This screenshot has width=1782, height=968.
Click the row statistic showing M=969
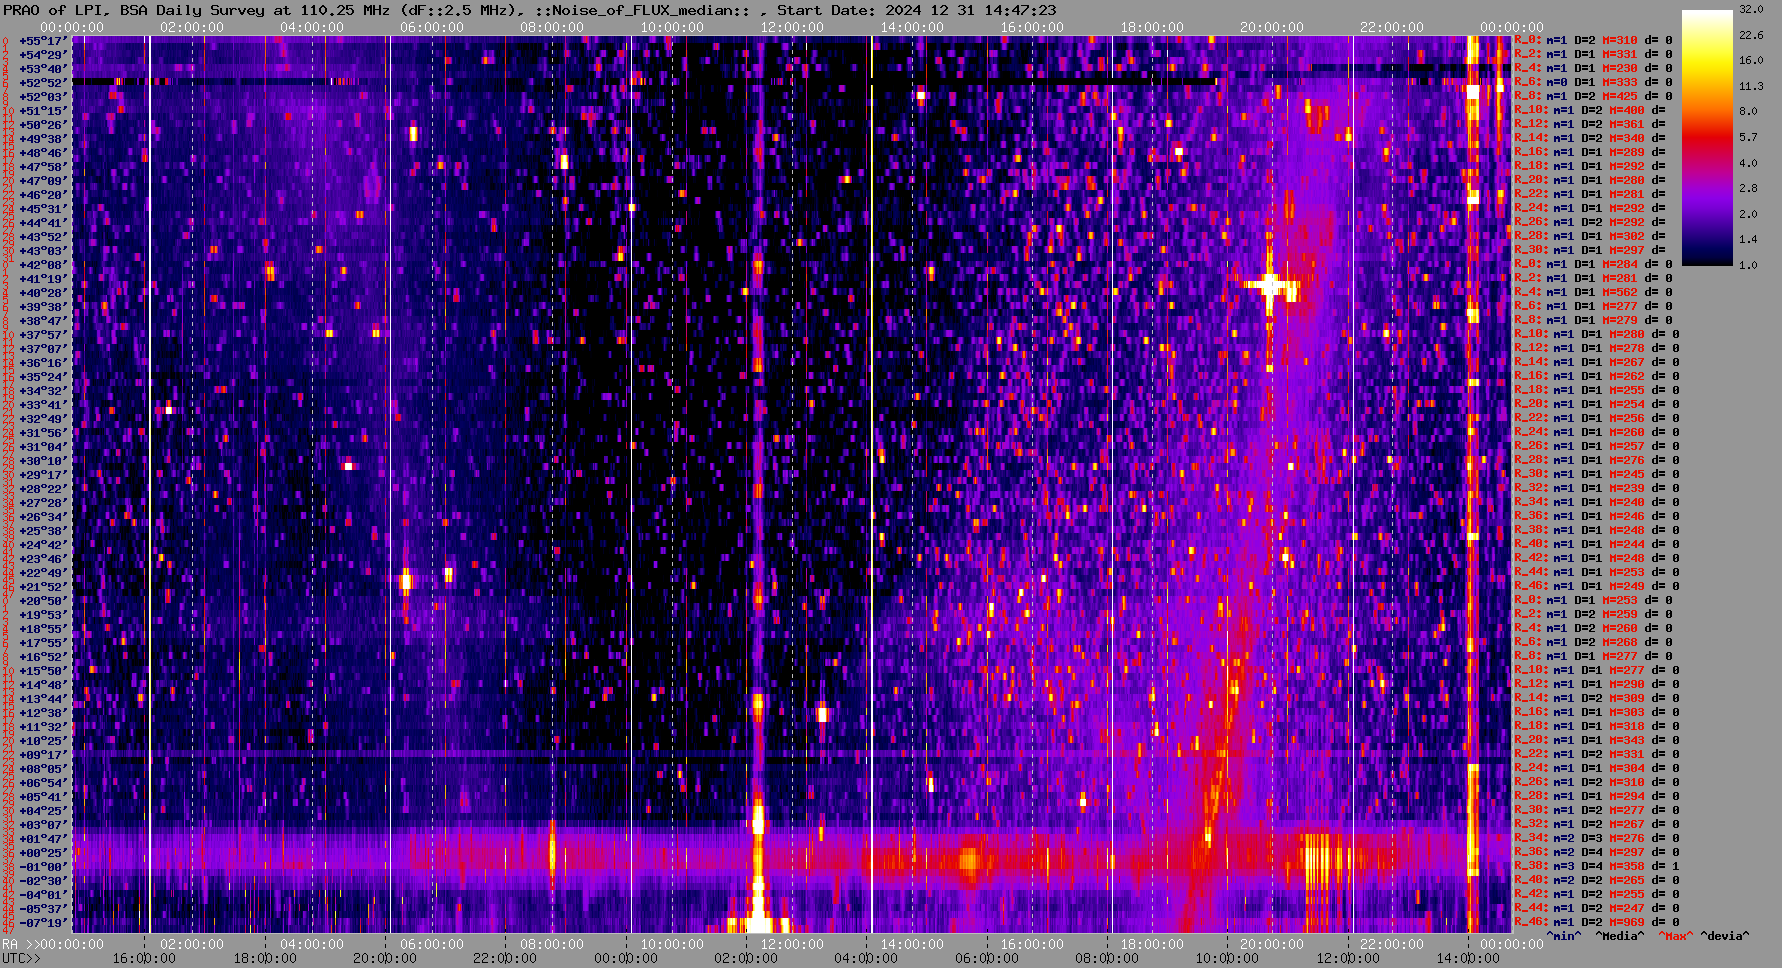(x=1597, y=923)
